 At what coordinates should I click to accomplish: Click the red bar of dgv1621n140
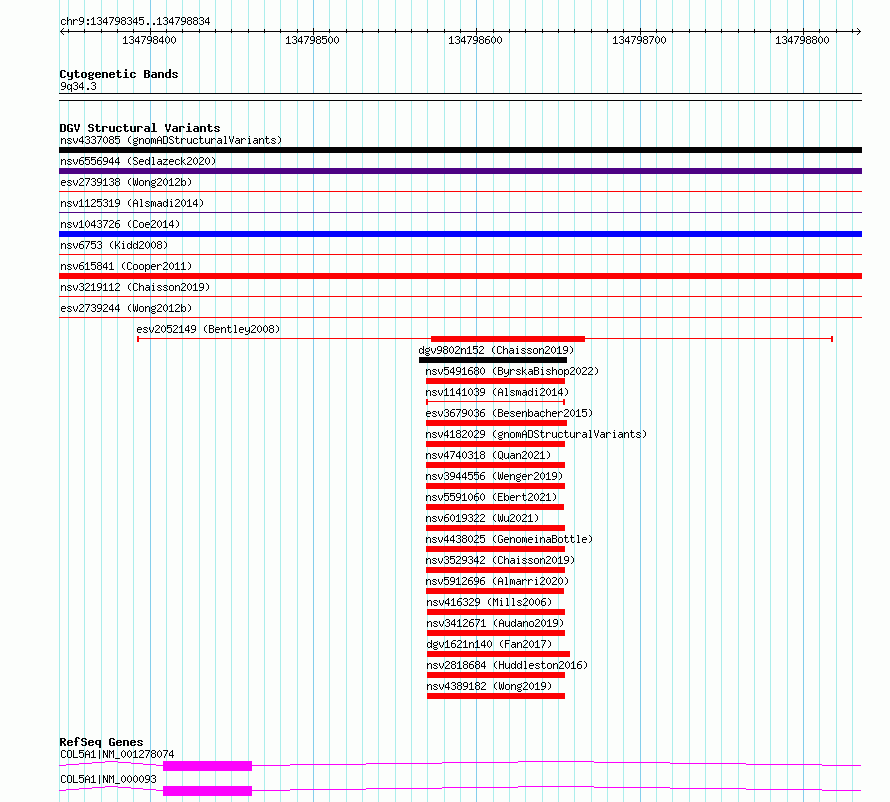pyautogui.click(x=498, y=654)
